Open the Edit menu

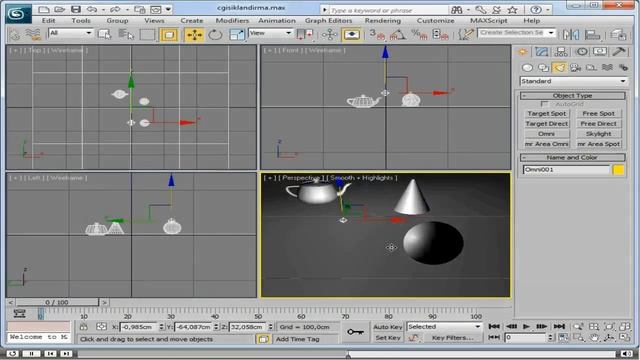pyautogui.click(x=48, y=20)
